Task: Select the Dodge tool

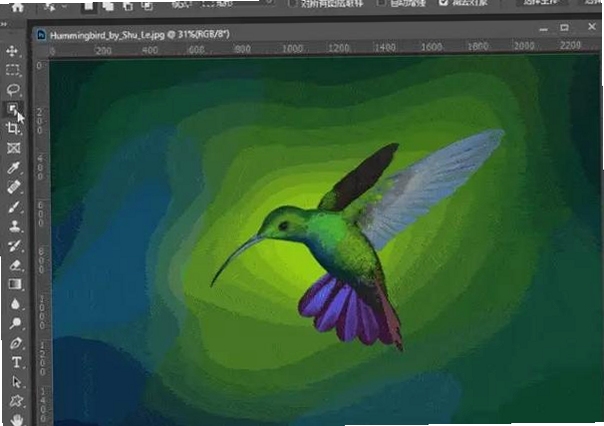Action: tap(16, 323)
